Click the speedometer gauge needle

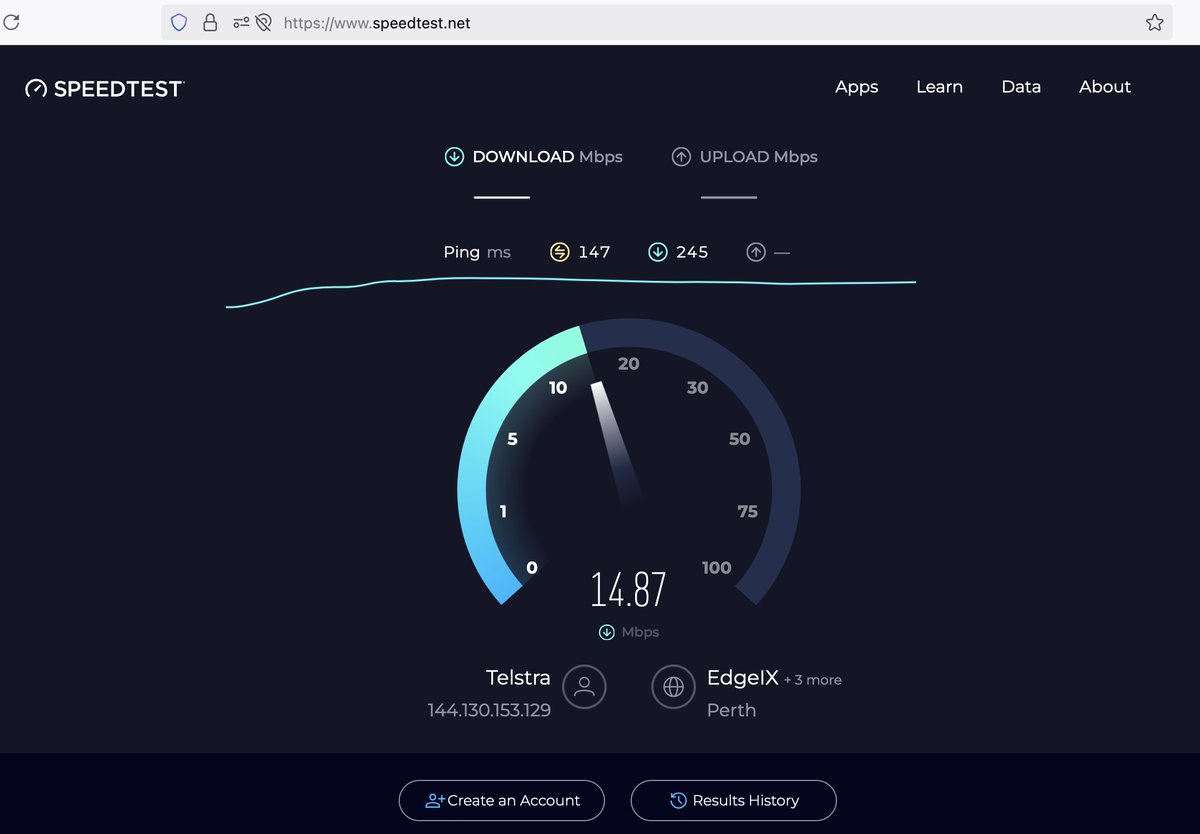click(x=616, y=440)
